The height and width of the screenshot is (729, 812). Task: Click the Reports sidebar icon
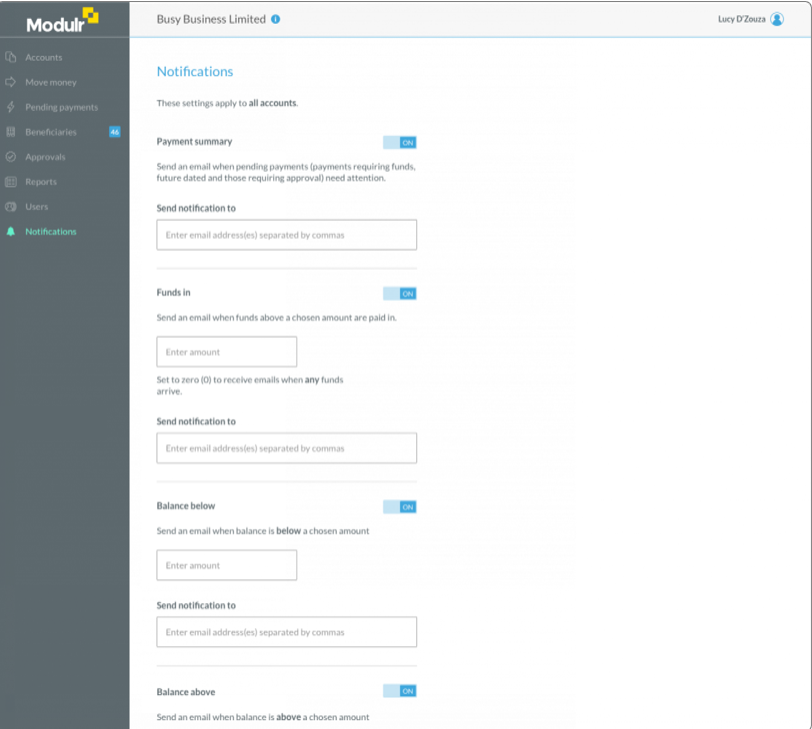pyautogui.click(x=11, y=181)
